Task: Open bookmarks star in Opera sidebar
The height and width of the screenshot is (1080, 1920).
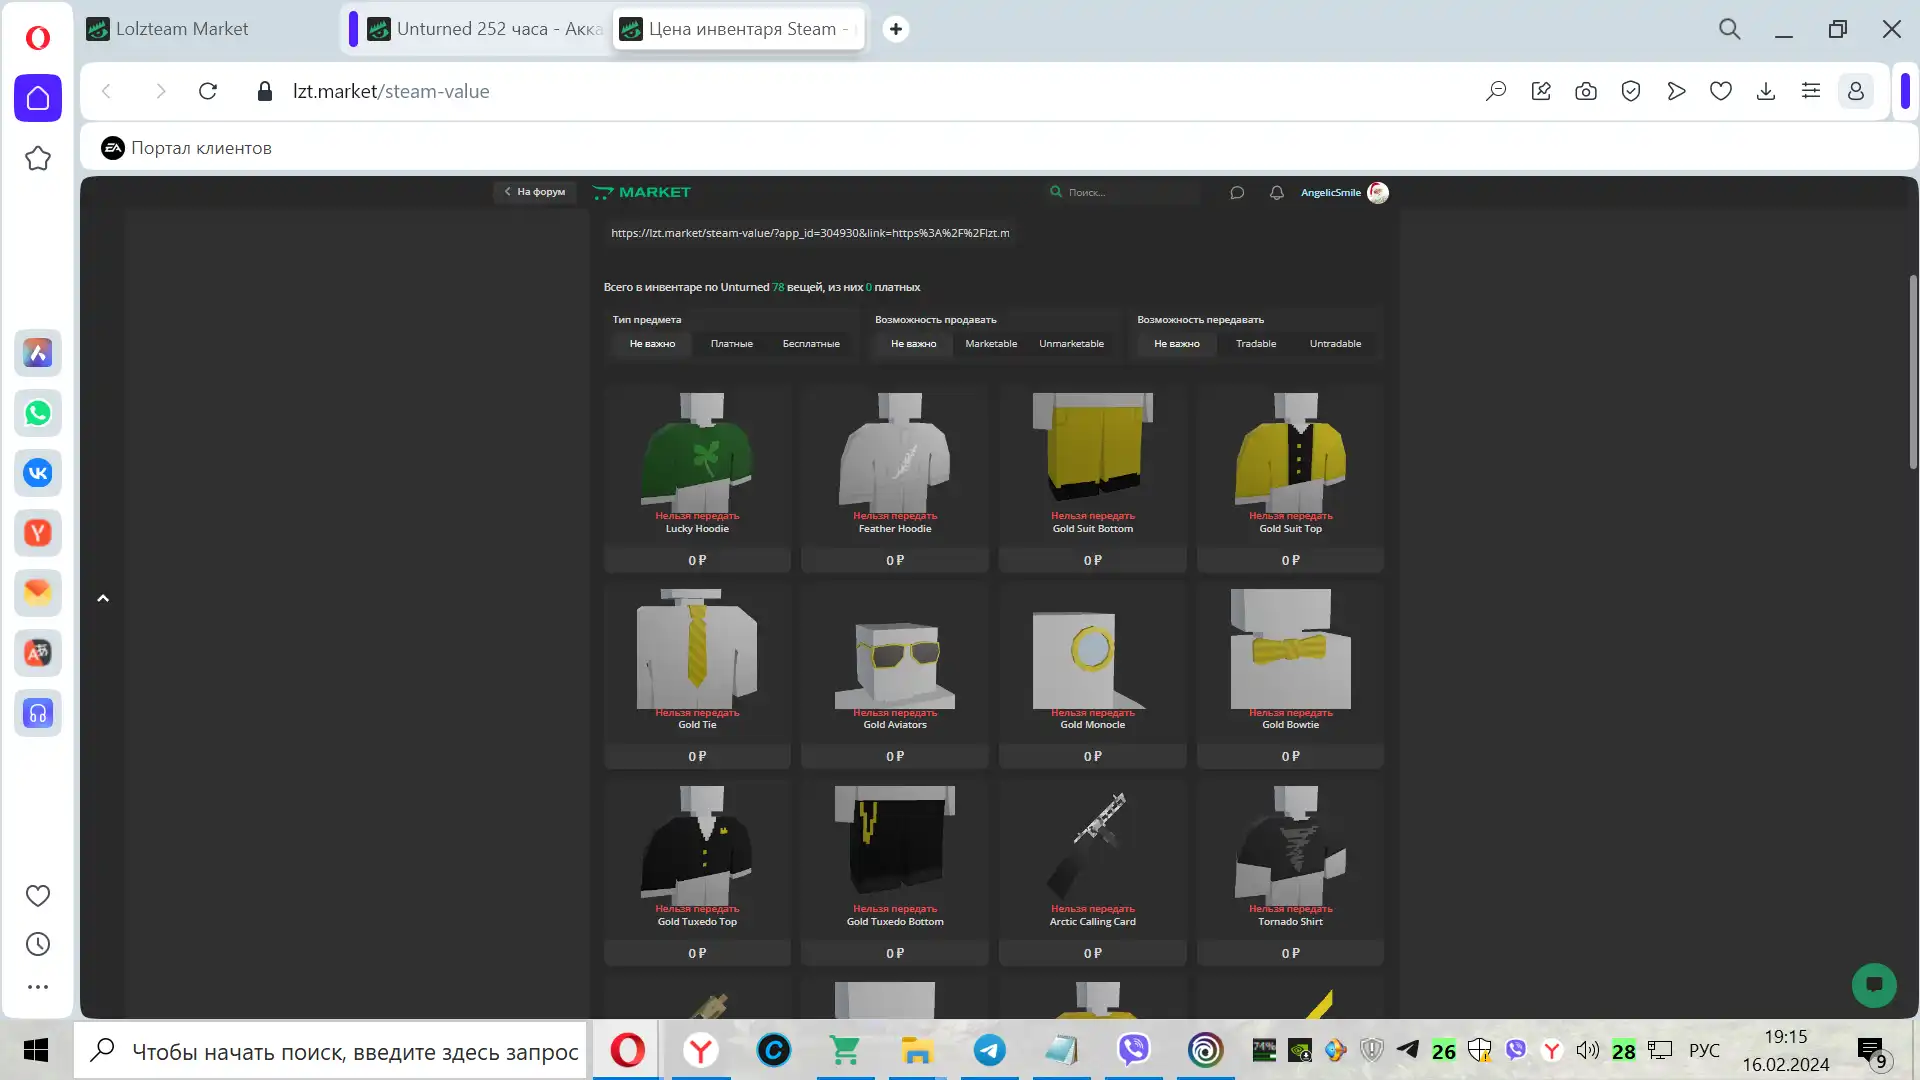Action: click(38, 158)
